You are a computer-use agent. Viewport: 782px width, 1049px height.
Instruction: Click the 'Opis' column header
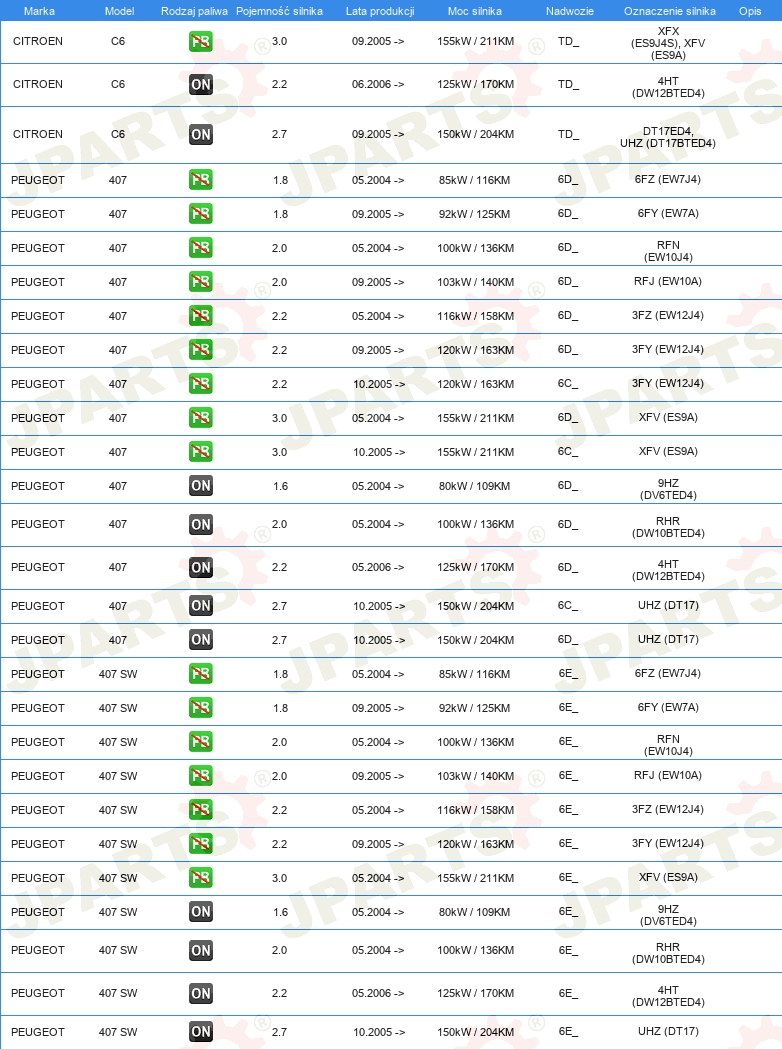pos(750,11)
